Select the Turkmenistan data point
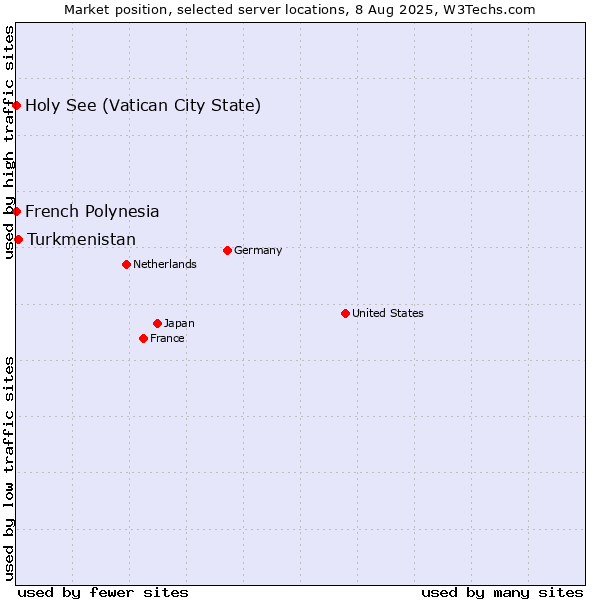The image size is (600, 600). pos(18,240)
